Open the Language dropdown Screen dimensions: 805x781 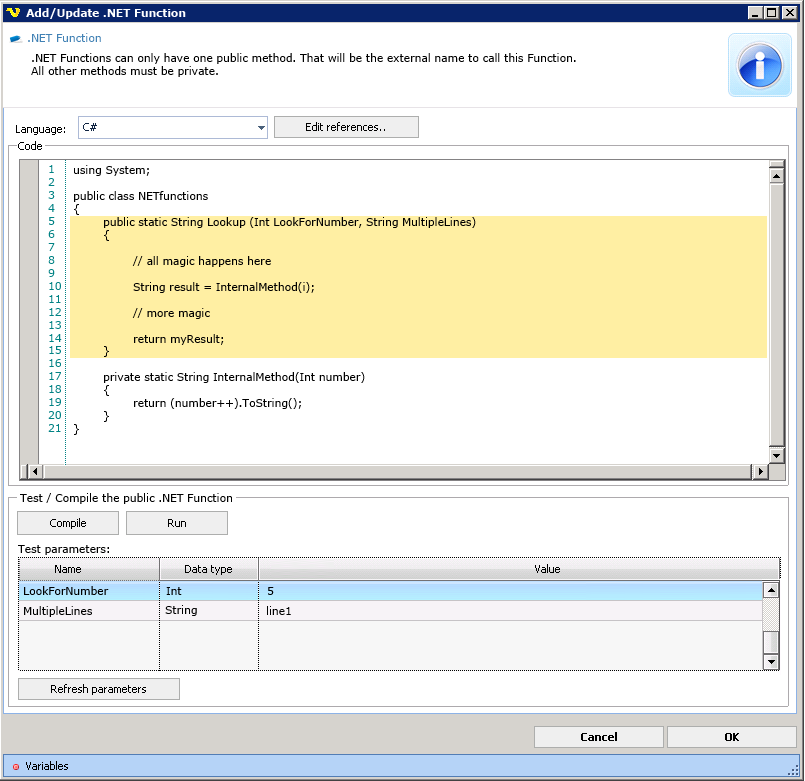[x=261, y=128]
